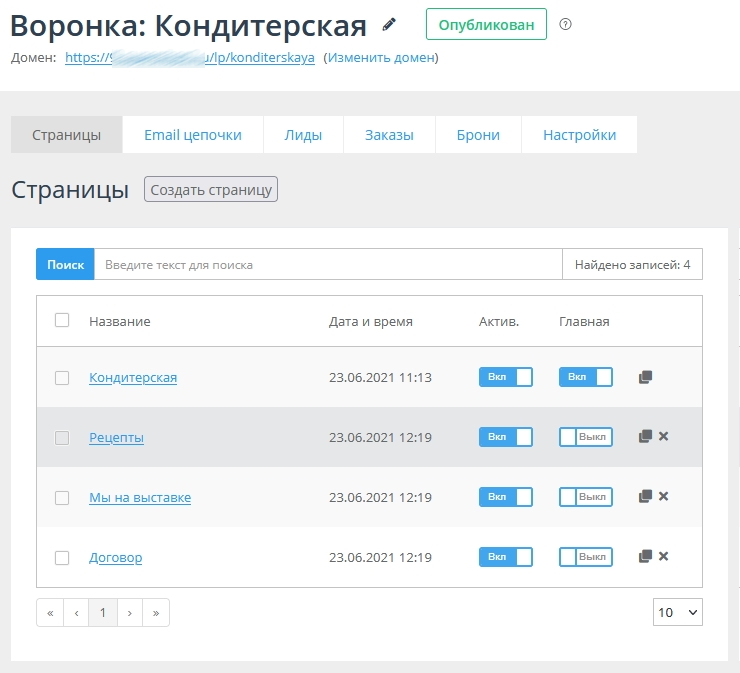Open the rows-per-page dropdown showing 10

(677, 612)
